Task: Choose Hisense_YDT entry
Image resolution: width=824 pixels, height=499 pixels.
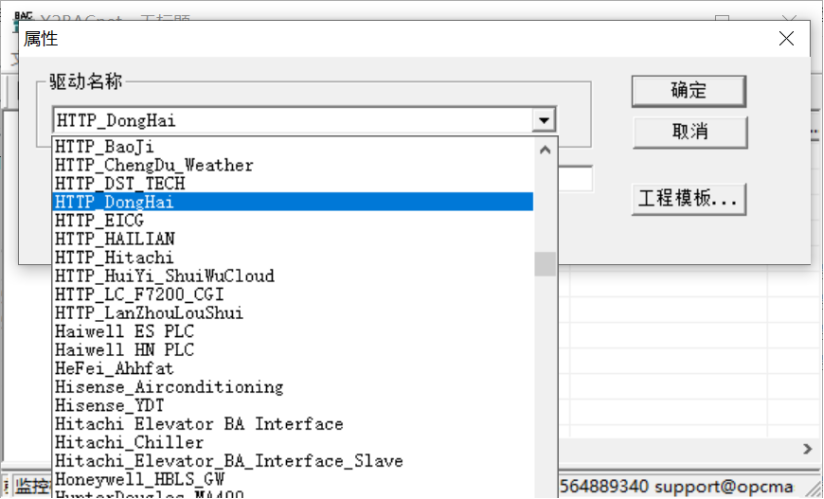Action: coord(293,405)
